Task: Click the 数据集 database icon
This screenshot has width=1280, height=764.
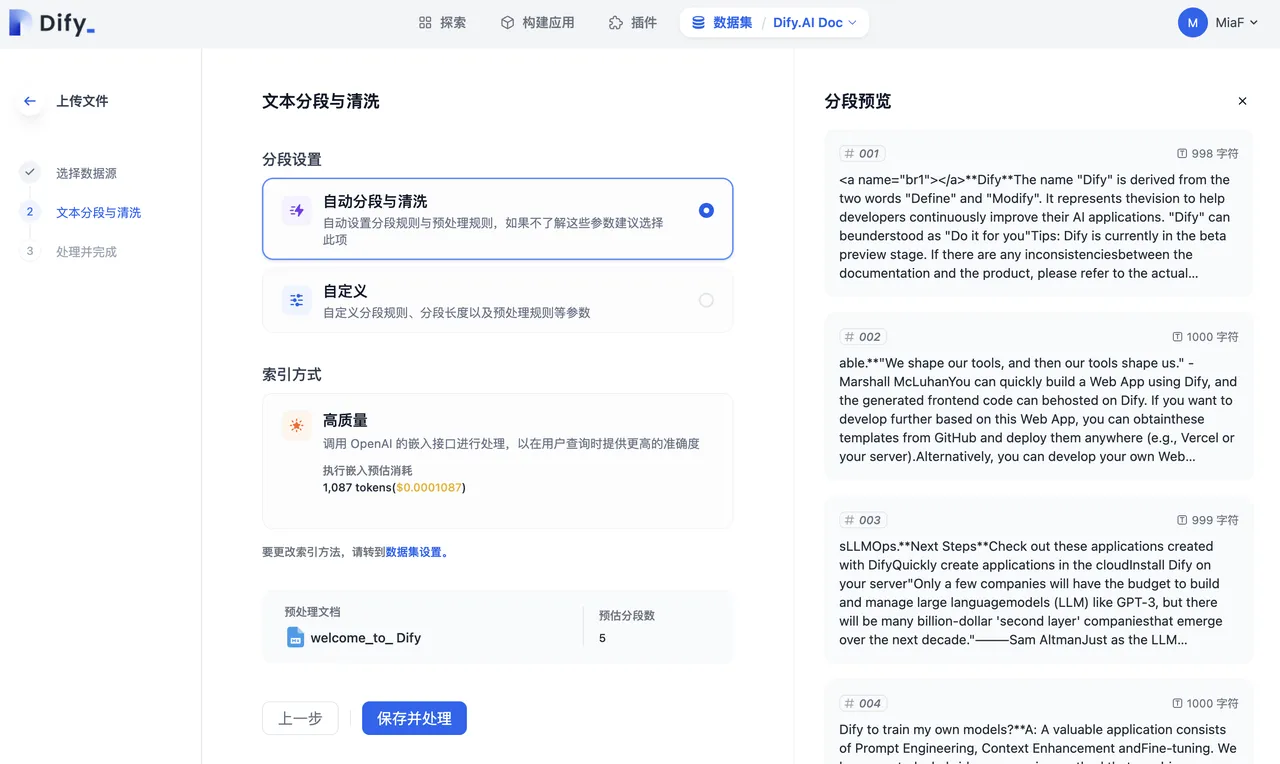Action: [698, 23]
